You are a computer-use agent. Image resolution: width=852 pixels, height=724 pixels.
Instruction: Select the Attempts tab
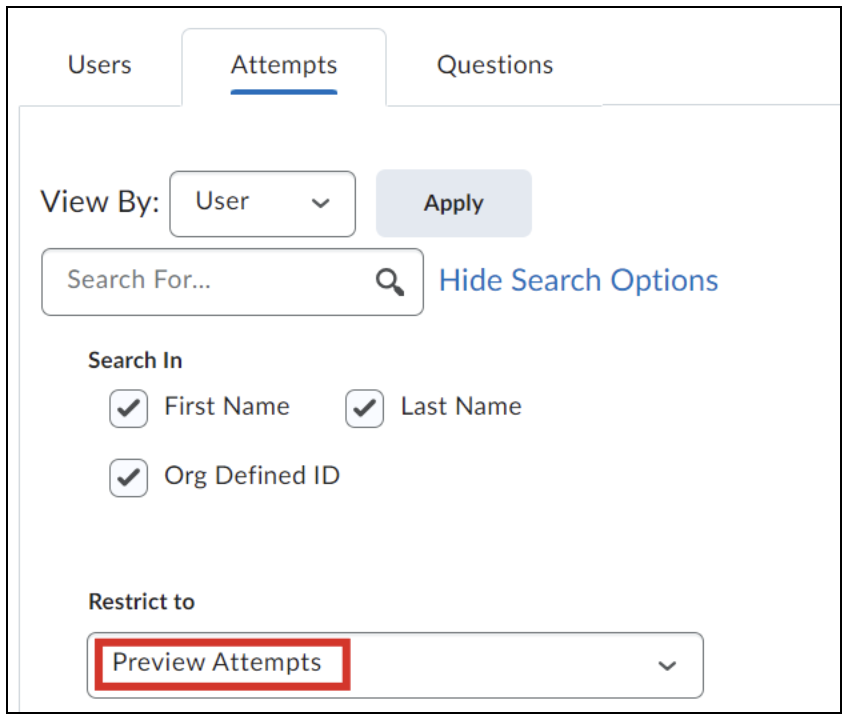click(284, 65)
